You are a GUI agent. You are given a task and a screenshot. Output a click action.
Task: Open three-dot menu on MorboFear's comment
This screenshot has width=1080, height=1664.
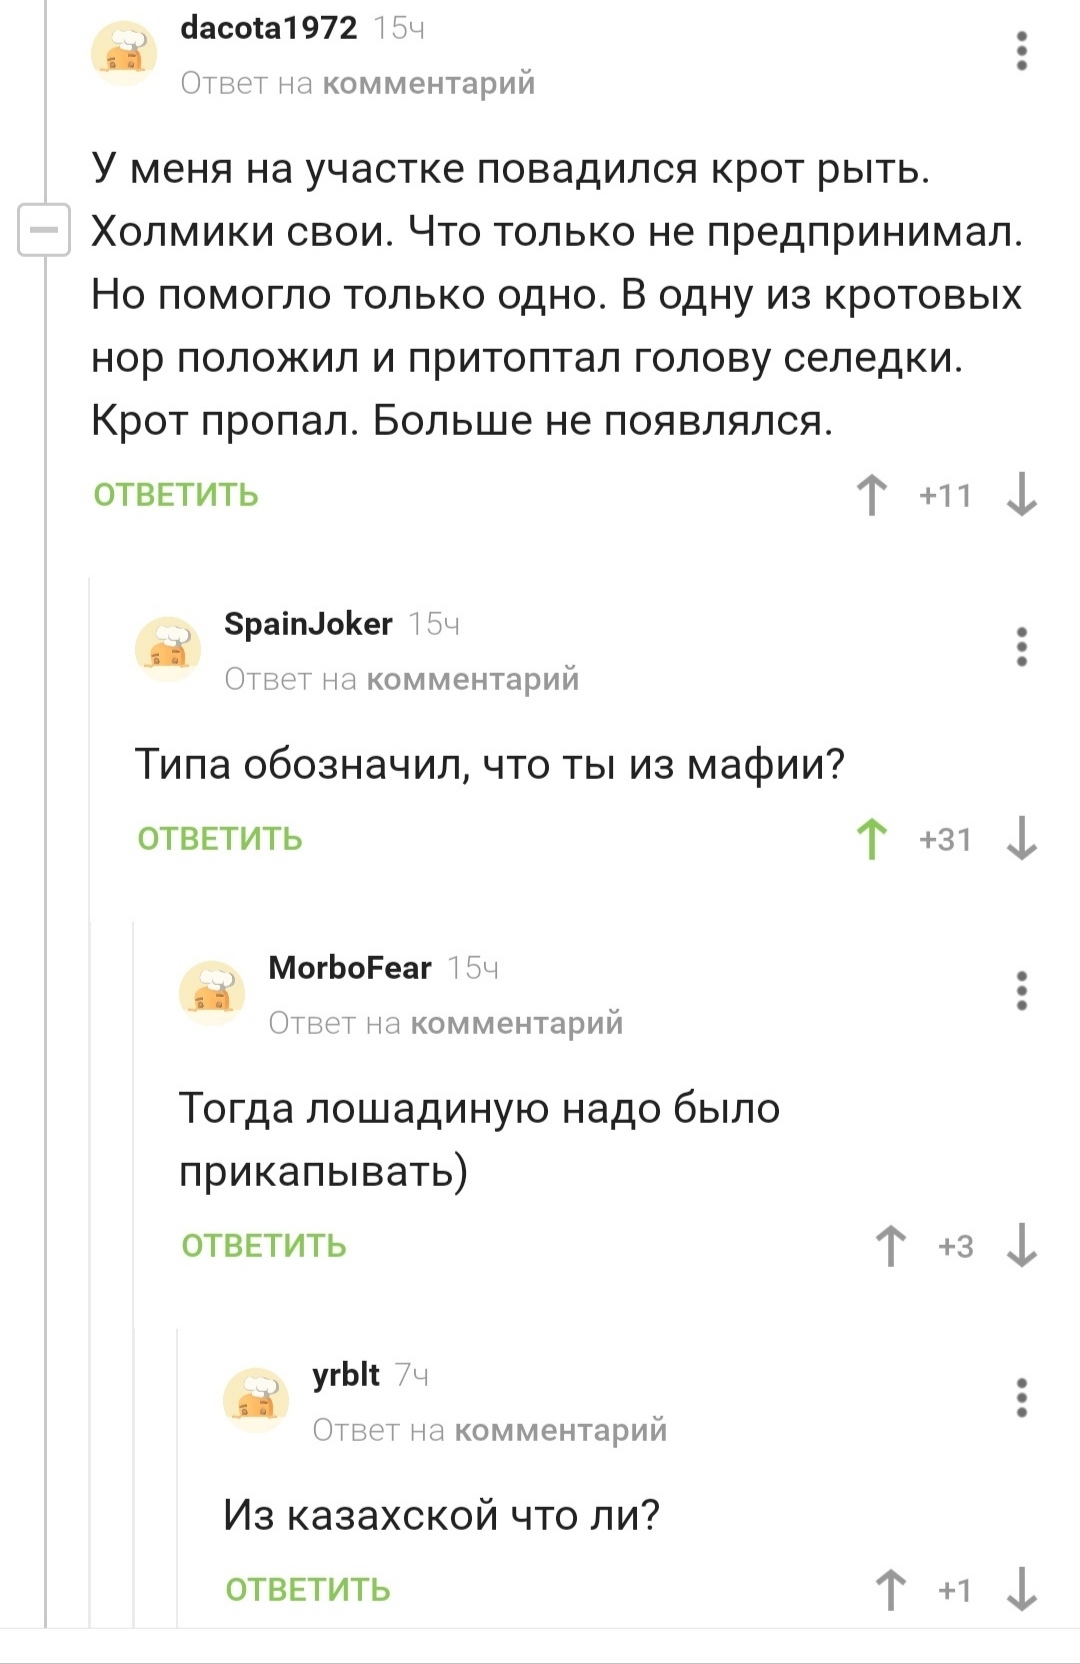[1021, 991]
